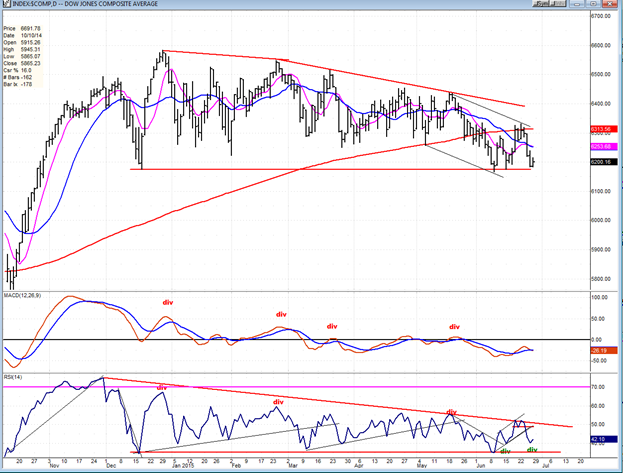Click the chart icon in the title bar

pyautogui.click(x=6, y=5)
